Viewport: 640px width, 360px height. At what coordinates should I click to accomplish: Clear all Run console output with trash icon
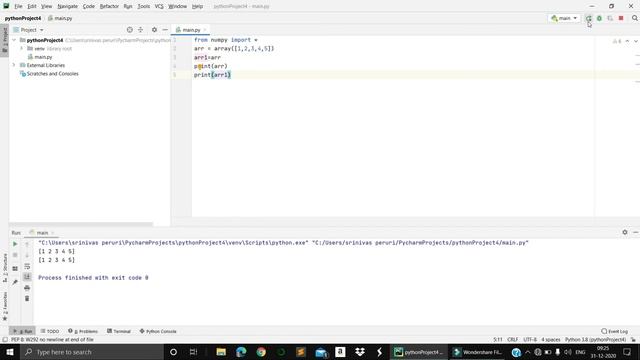(27, 298)
